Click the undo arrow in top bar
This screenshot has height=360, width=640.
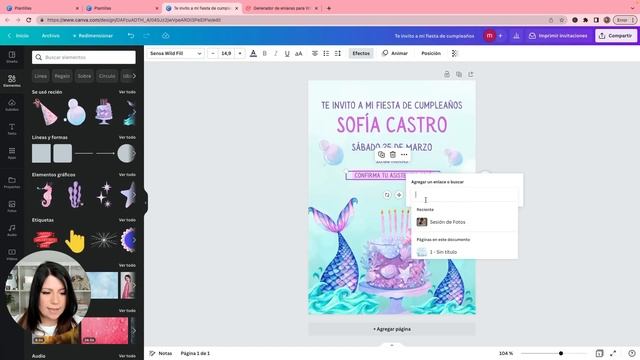click(x=131, y=36)
